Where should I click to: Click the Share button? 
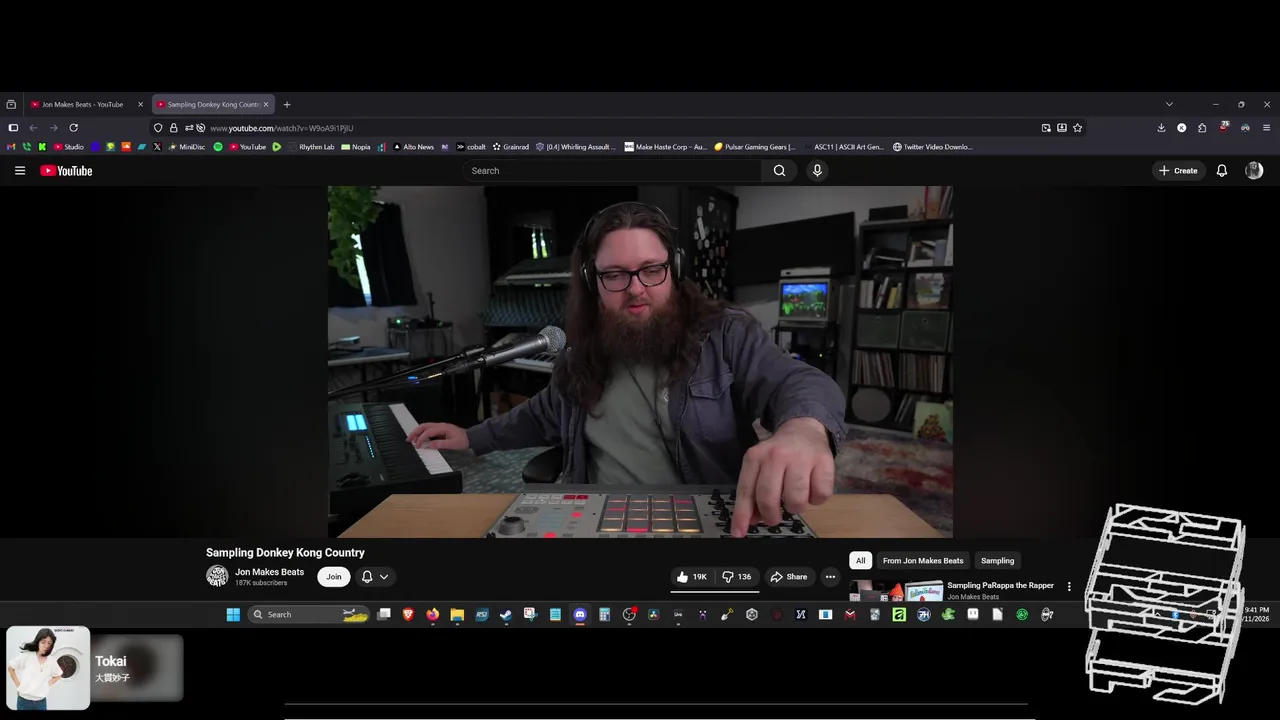click(788, 577)
